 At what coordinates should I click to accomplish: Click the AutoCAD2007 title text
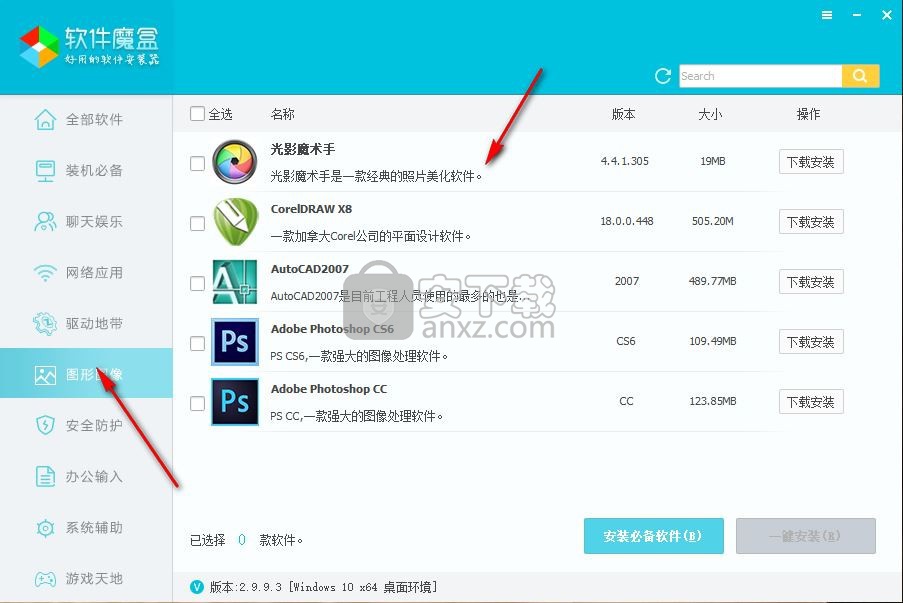pyautogui.click(x=310, y=269)
